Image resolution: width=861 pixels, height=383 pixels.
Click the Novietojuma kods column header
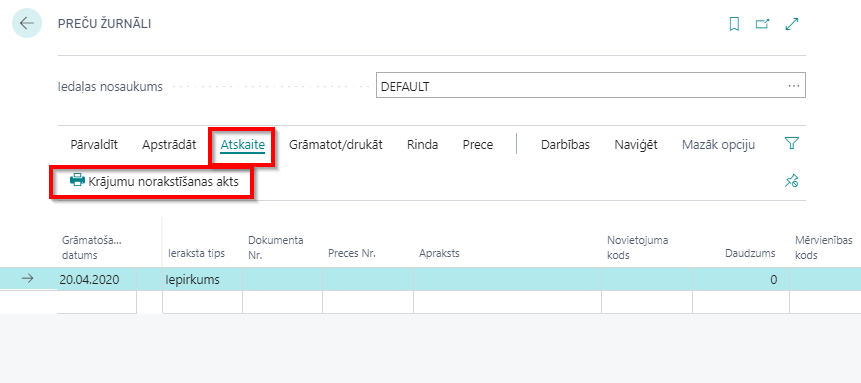(x=638, y=248)
